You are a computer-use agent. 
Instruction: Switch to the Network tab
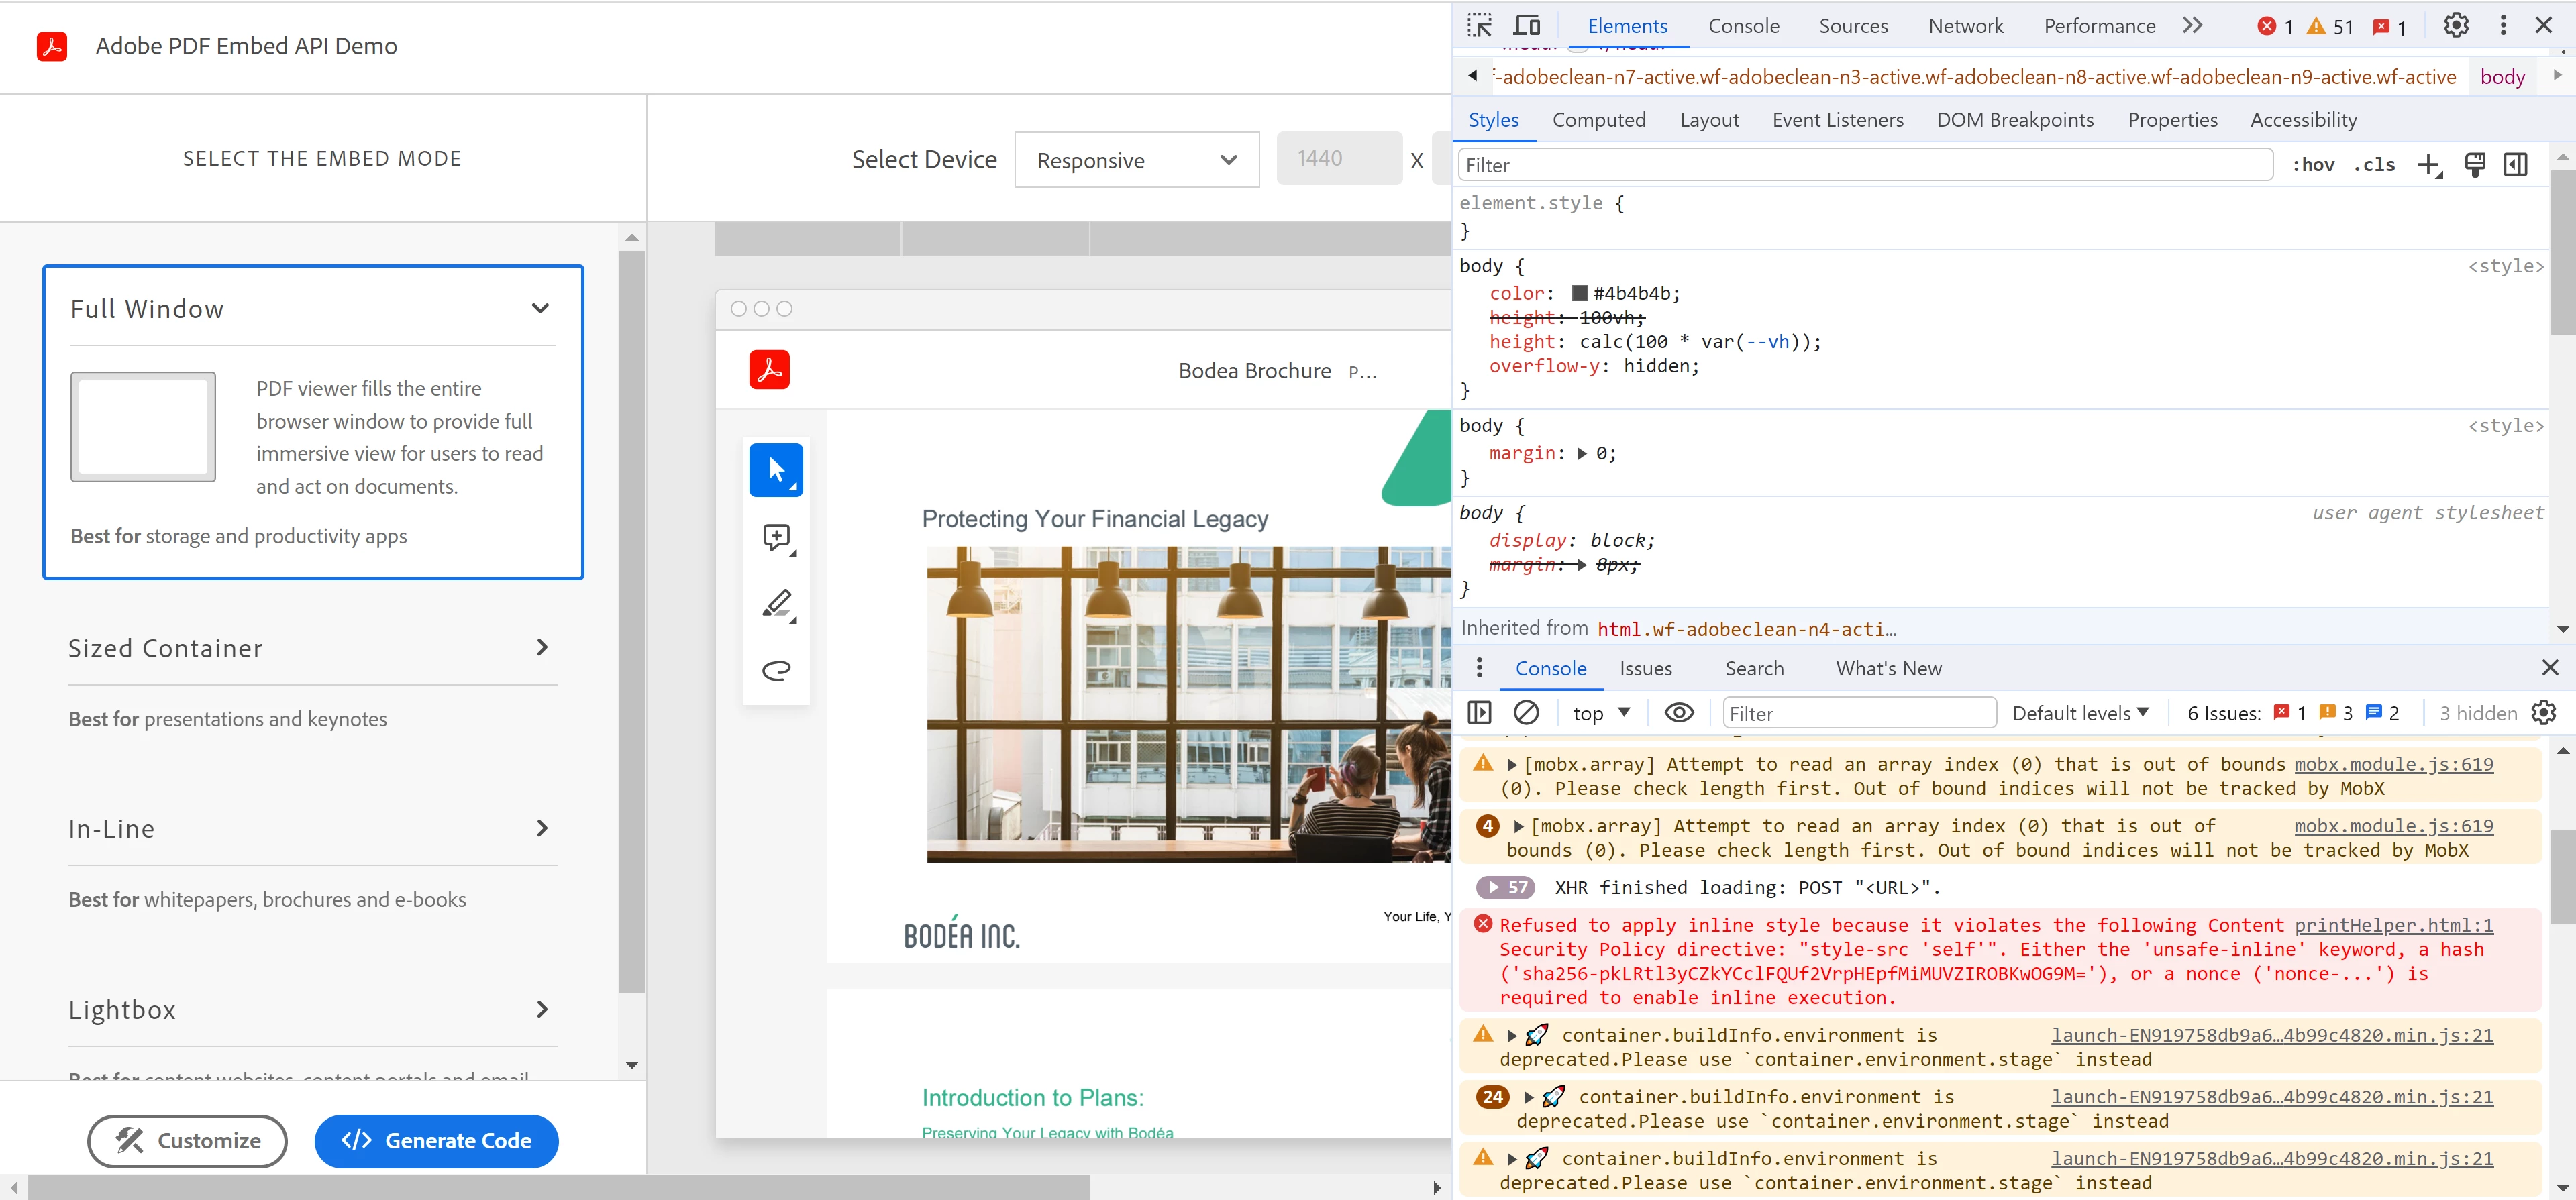(x=1965, y=26)
